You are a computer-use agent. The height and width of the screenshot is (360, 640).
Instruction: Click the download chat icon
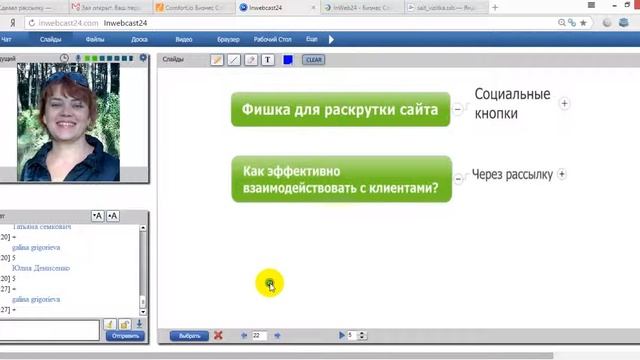(x=139, y=324)
